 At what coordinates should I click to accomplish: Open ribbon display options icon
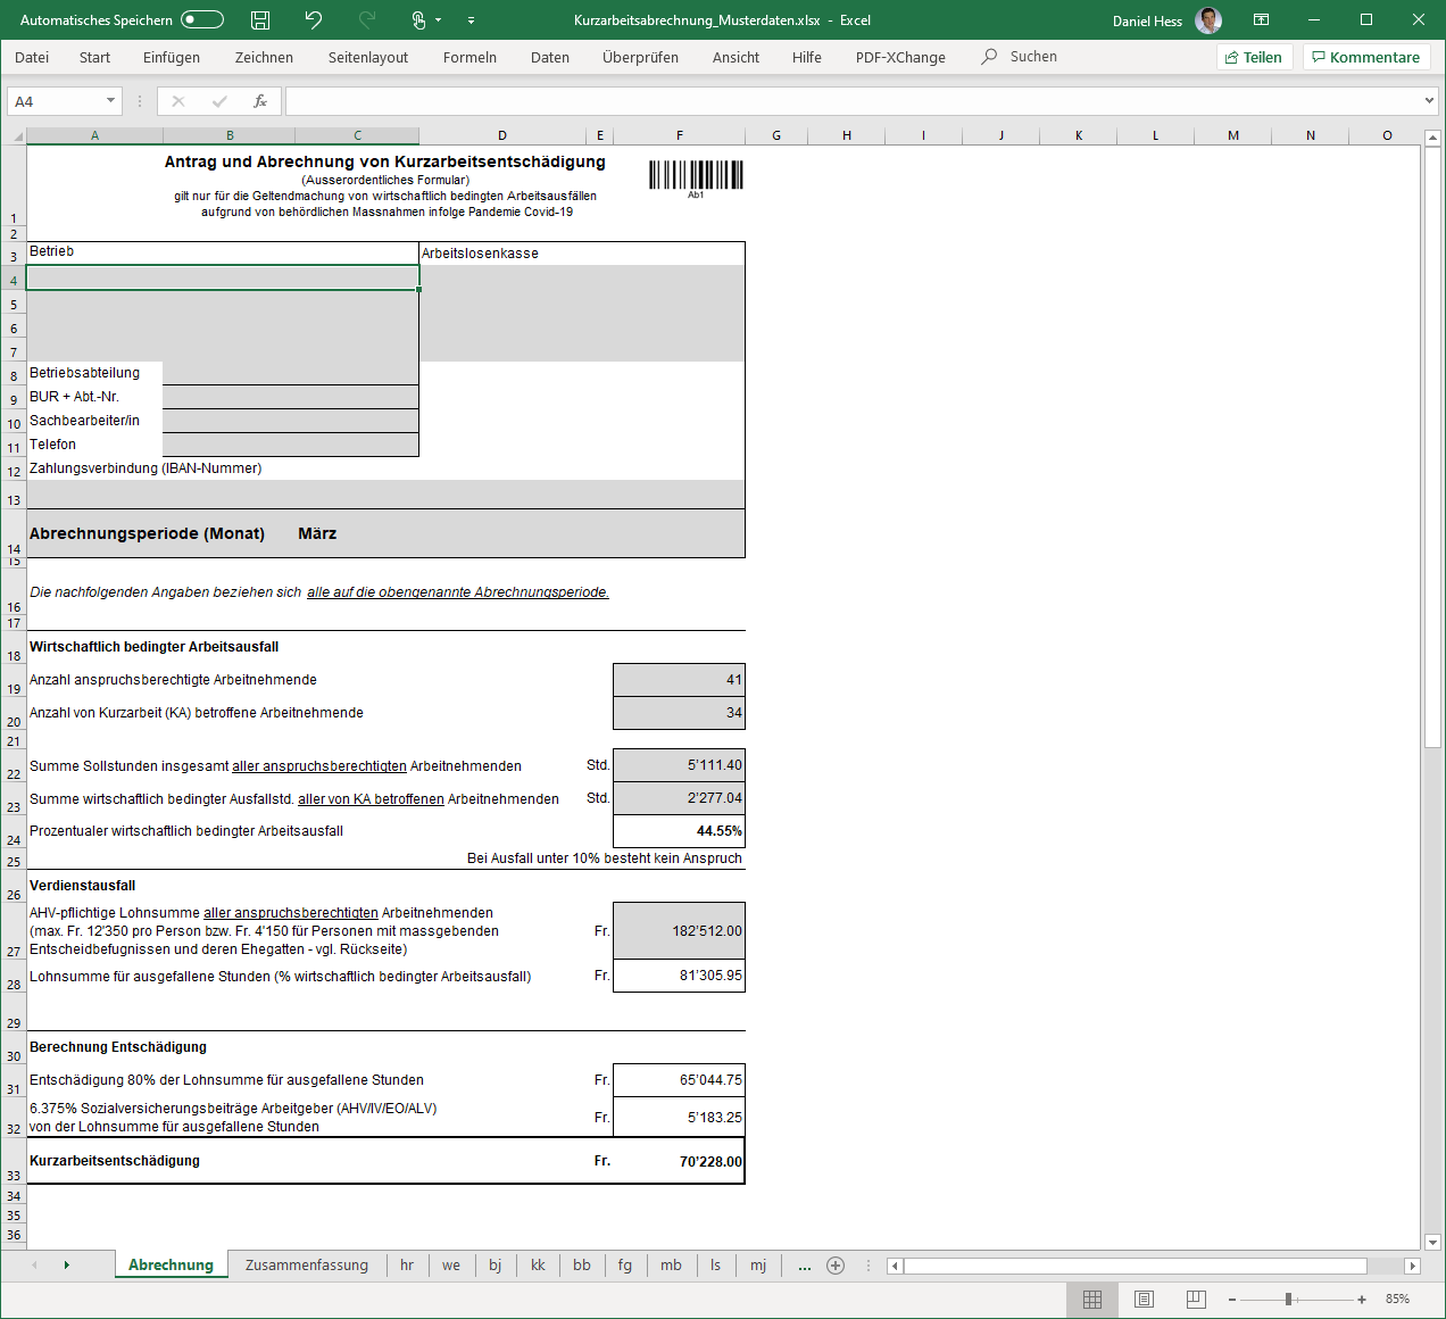1261,20
